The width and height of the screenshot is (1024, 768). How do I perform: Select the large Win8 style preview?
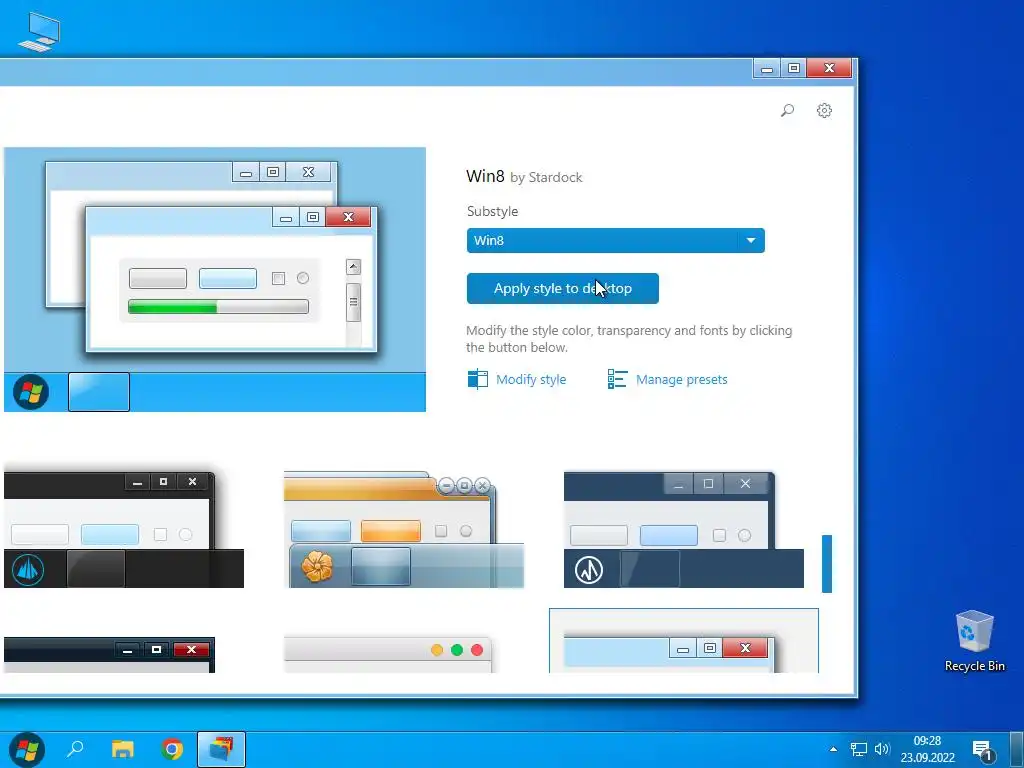[x=215, y=280]
